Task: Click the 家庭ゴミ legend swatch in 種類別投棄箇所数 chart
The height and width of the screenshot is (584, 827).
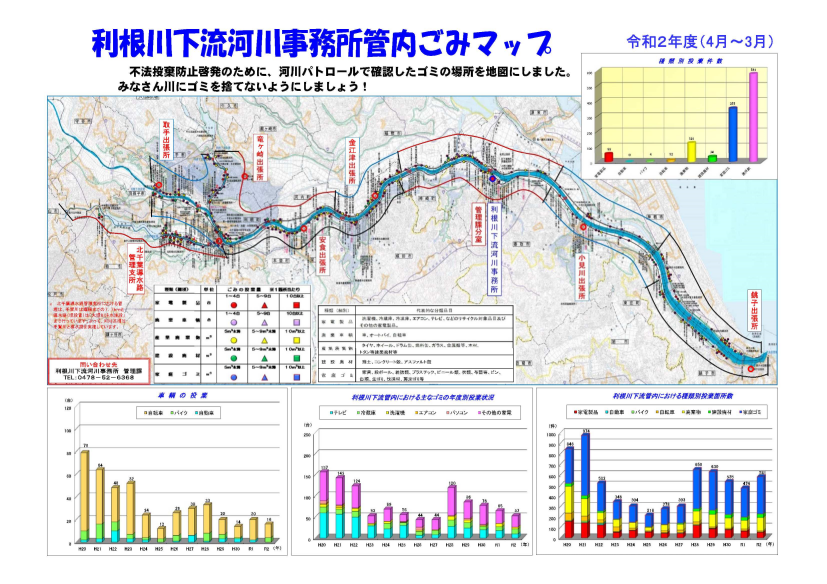Action: click(x=742, y=412)
